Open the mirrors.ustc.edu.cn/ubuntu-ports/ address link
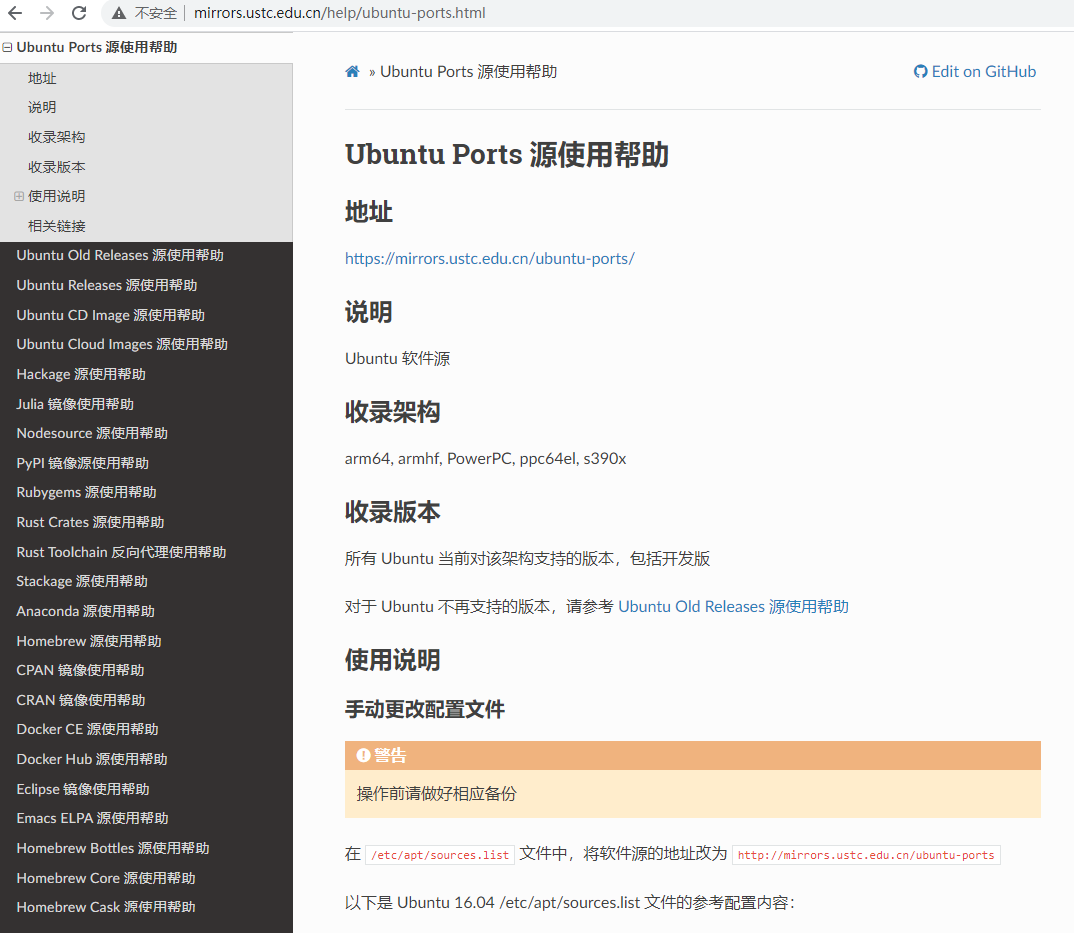The image size is (1074, 933). click(x=490, y=258)
